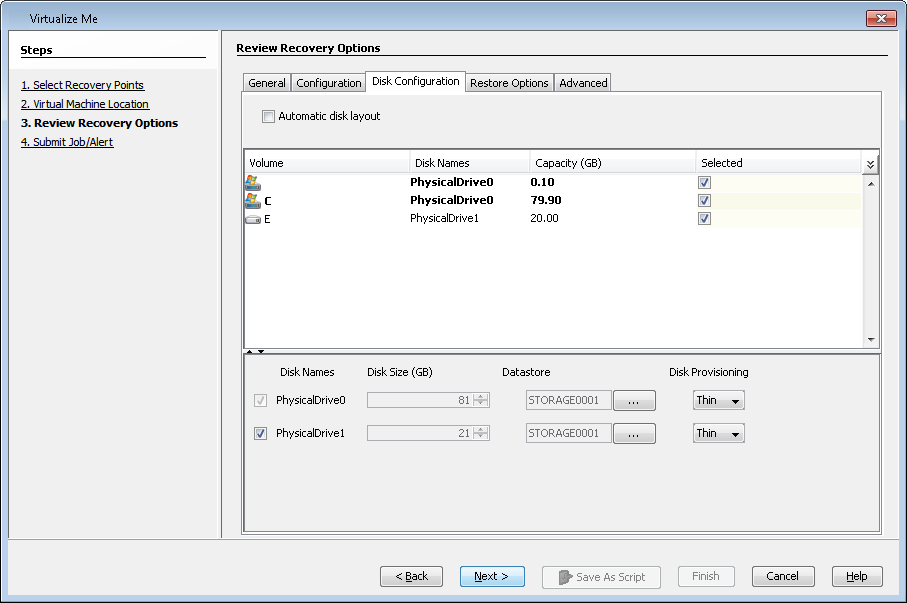Switch to the Restore Options tab
The width and height of the screenshot is (907, 603).
pos(509,82)
